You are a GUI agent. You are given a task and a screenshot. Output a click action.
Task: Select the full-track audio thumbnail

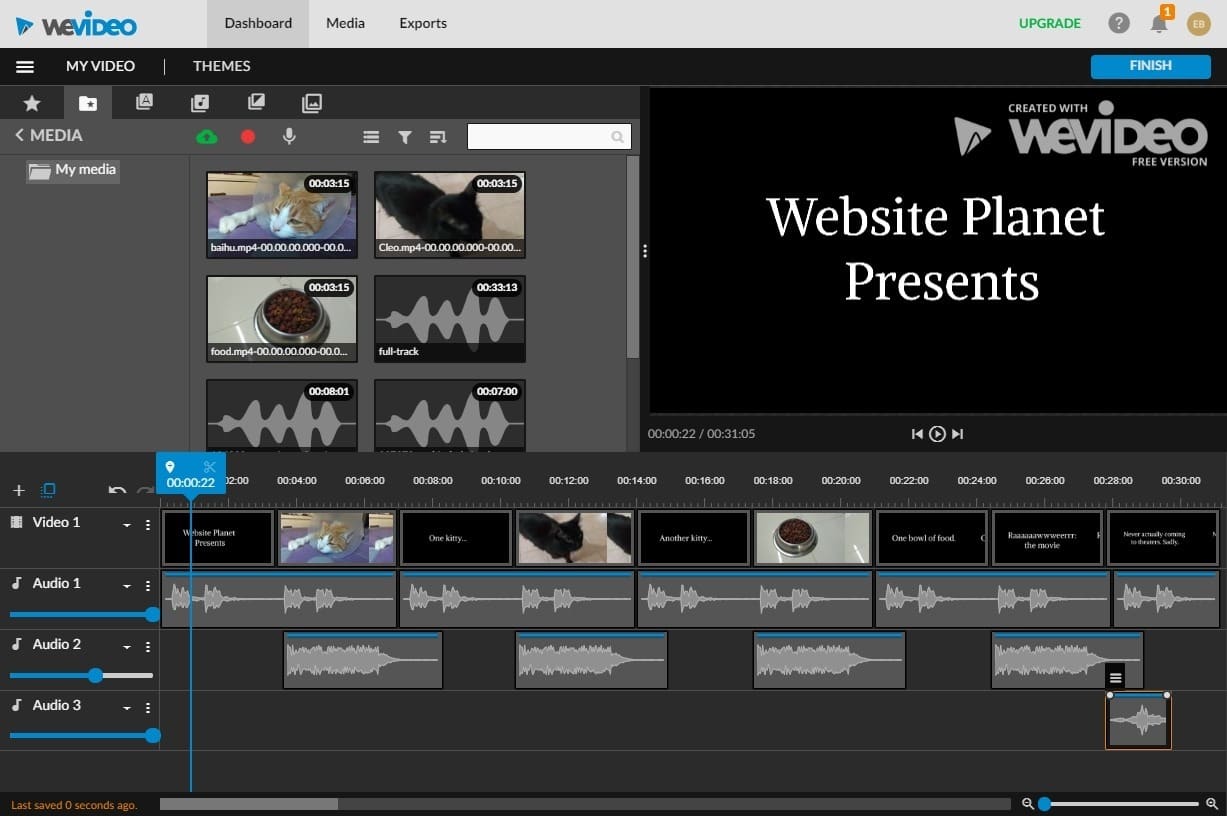450,319
